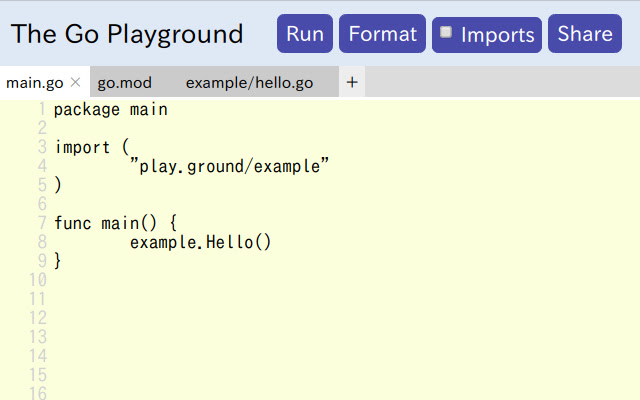
Task: Select the main.go tab
Action: 35,83
